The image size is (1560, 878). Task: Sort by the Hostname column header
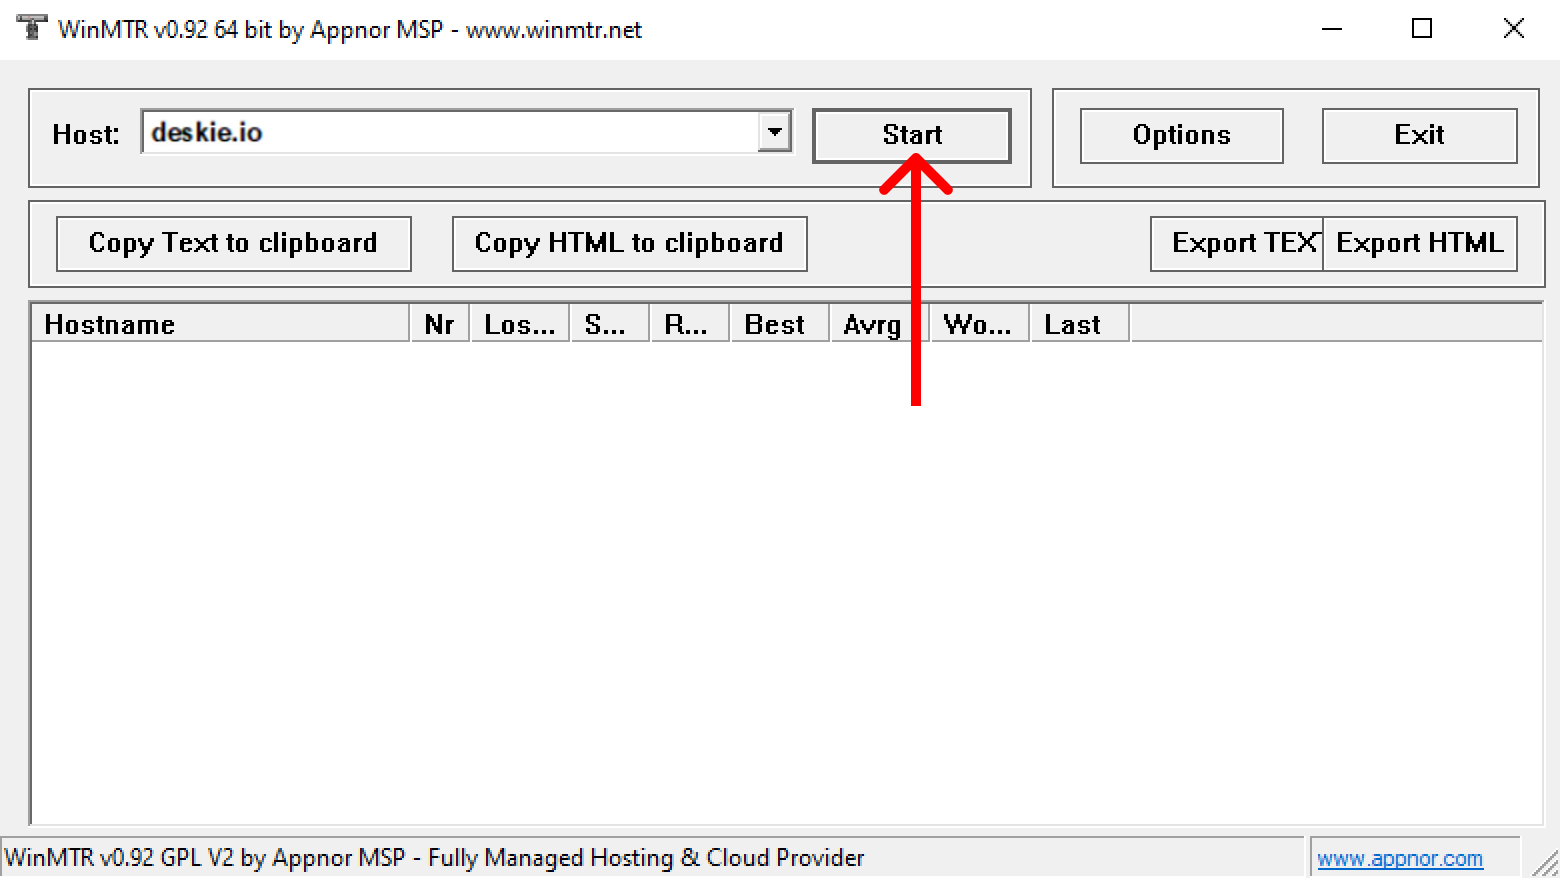pos(221,324)
